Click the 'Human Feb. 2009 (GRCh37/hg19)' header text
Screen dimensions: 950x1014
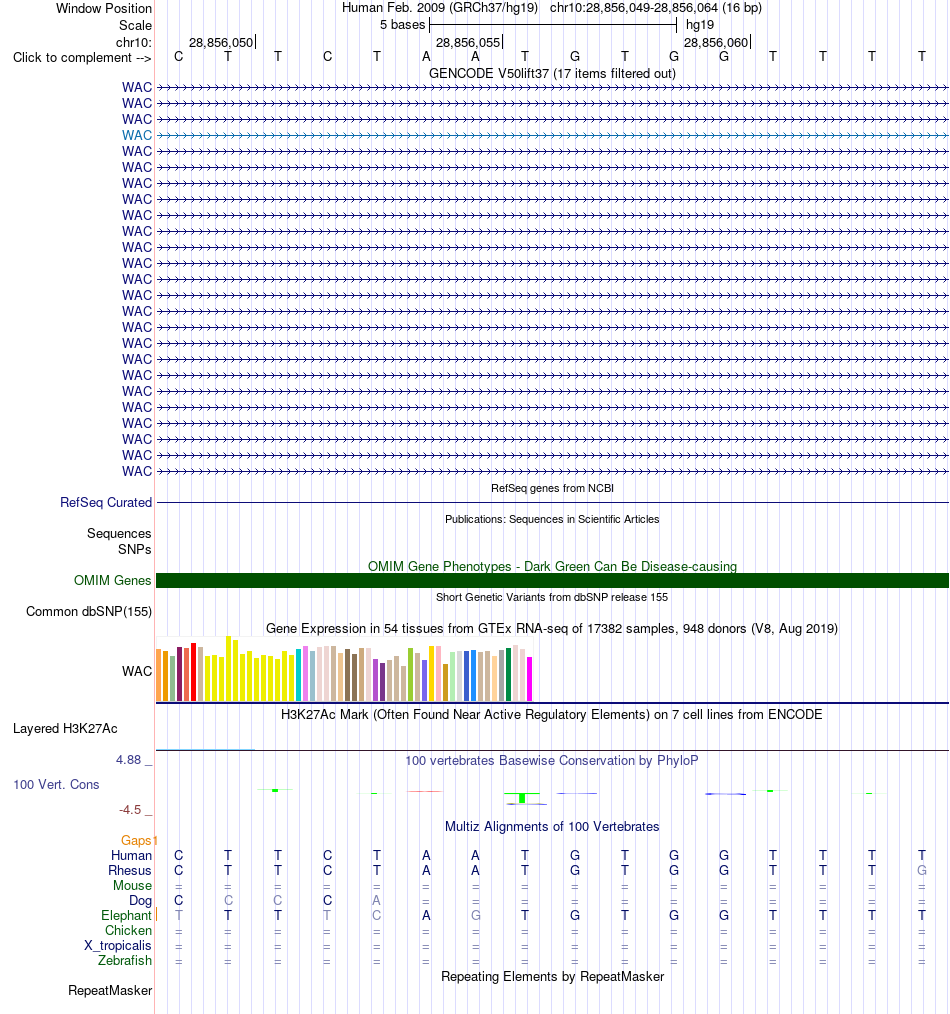click(x=440, y=8)
